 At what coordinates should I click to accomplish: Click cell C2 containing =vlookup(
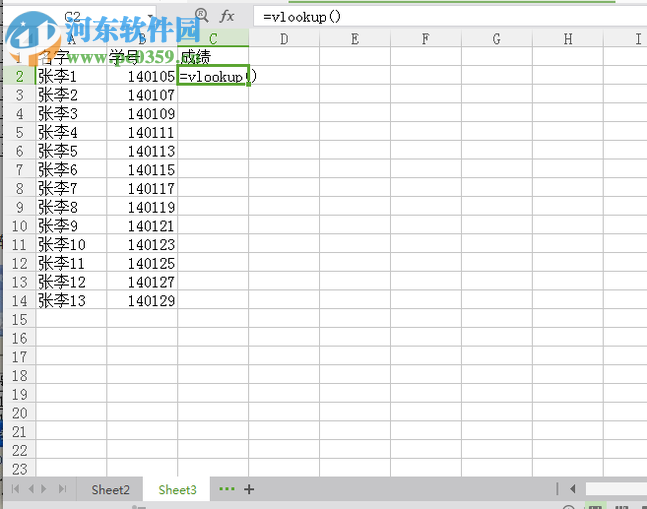point(213,76)
